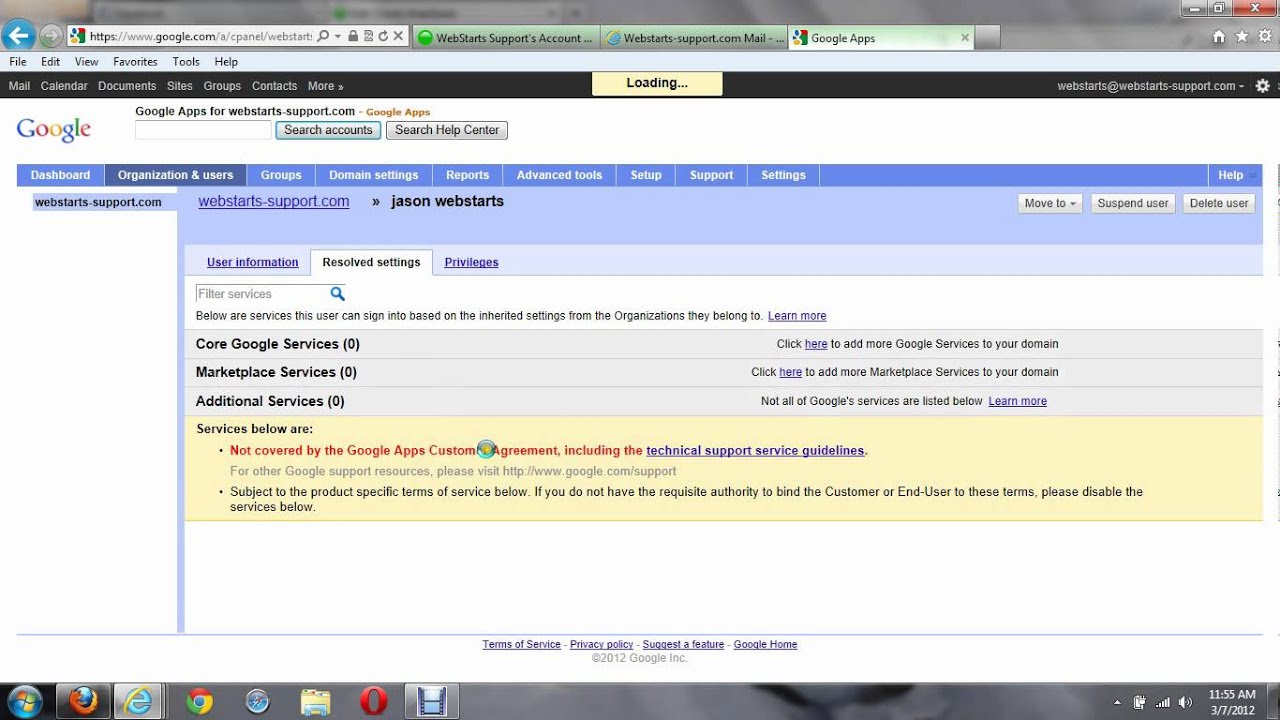The image size is (1280, 720).
Task: Click Learn more in Additional Services row
Action: coord(1017,401)
